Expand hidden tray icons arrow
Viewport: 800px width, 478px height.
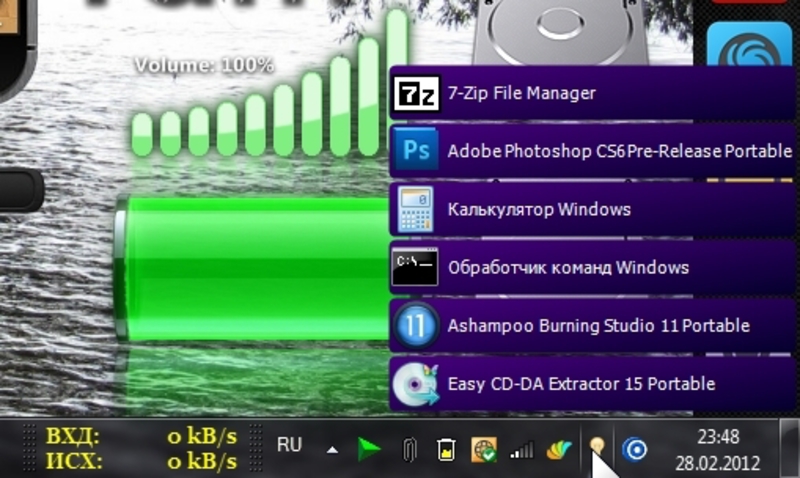tap(331, 450)
